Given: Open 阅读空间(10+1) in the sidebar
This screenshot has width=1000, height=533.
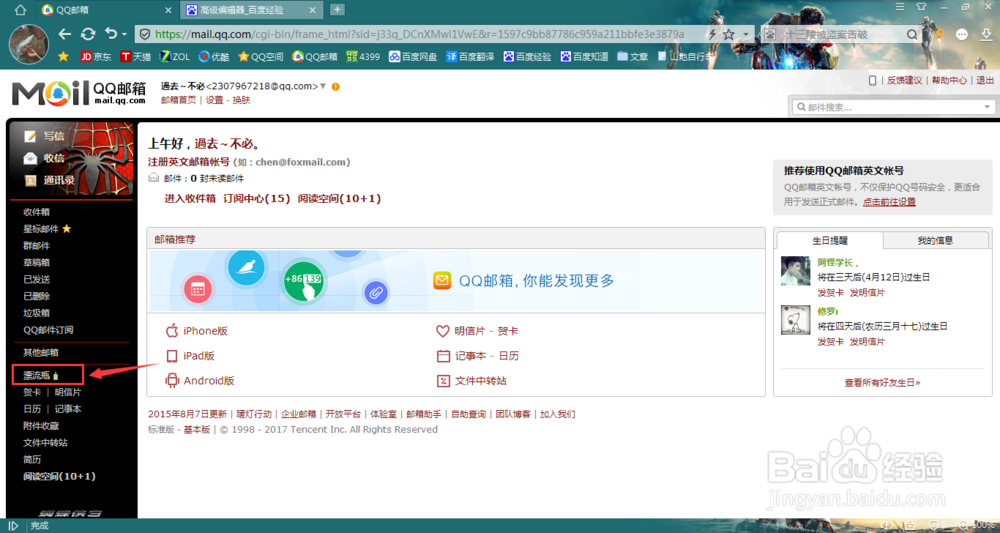Looking at the screenshot, I should click(x=59, y=476).
